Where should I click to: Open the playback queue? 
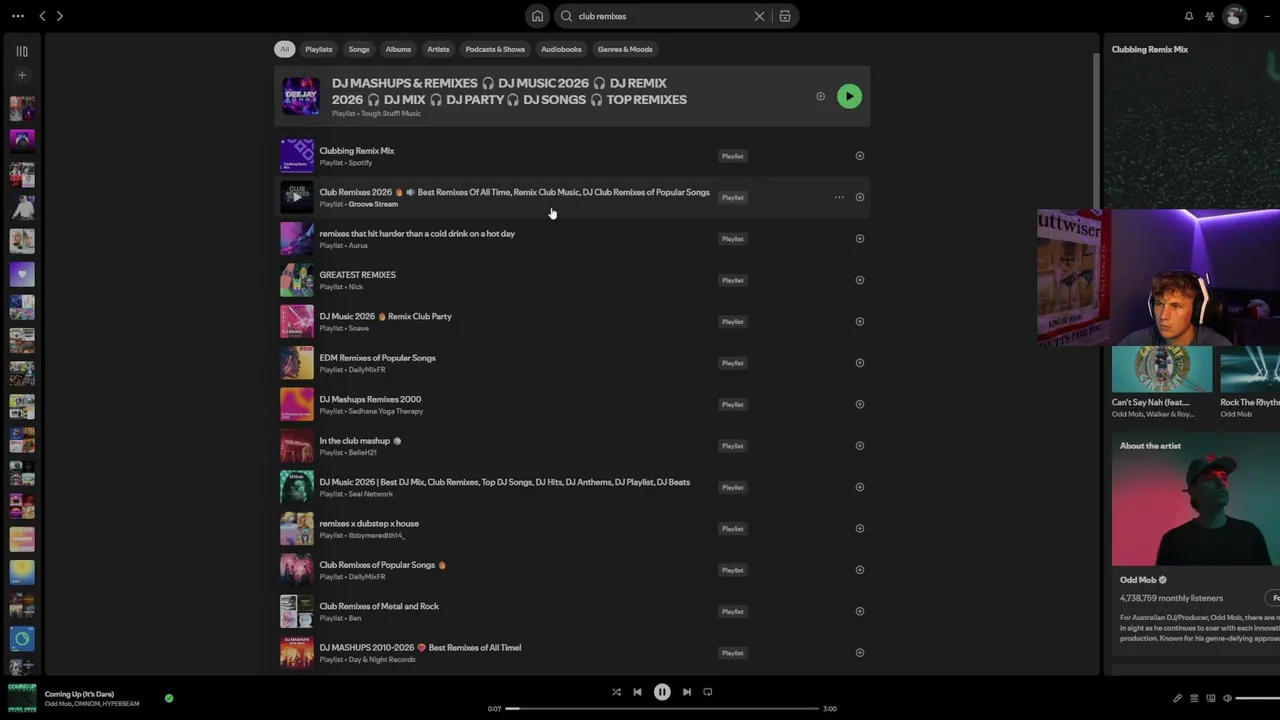coord(1194,698)
